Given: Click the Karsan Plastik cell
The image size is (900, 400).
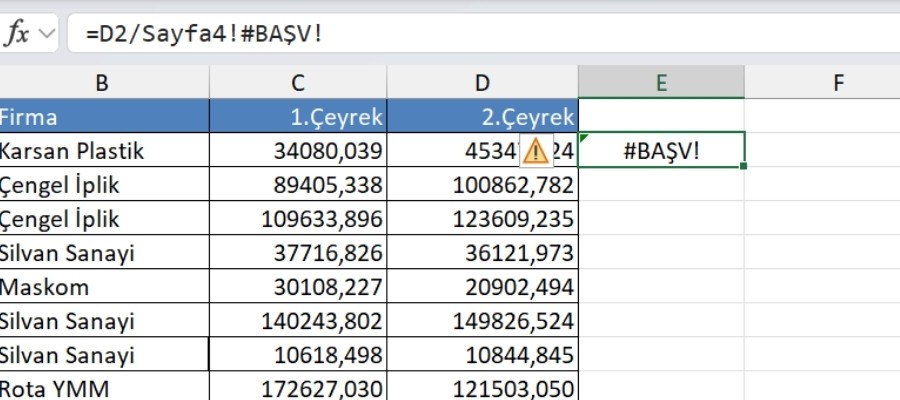Looking at the screenshot, I should tap(104, 151).
